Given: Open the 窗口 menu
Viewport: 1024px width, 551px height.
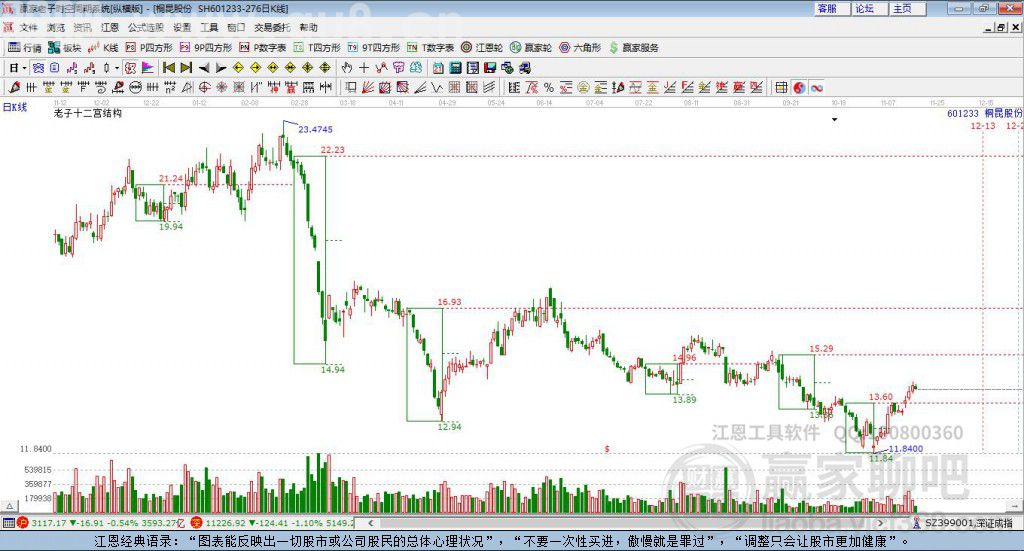Looking at the screenshot, I should (236, 27).
